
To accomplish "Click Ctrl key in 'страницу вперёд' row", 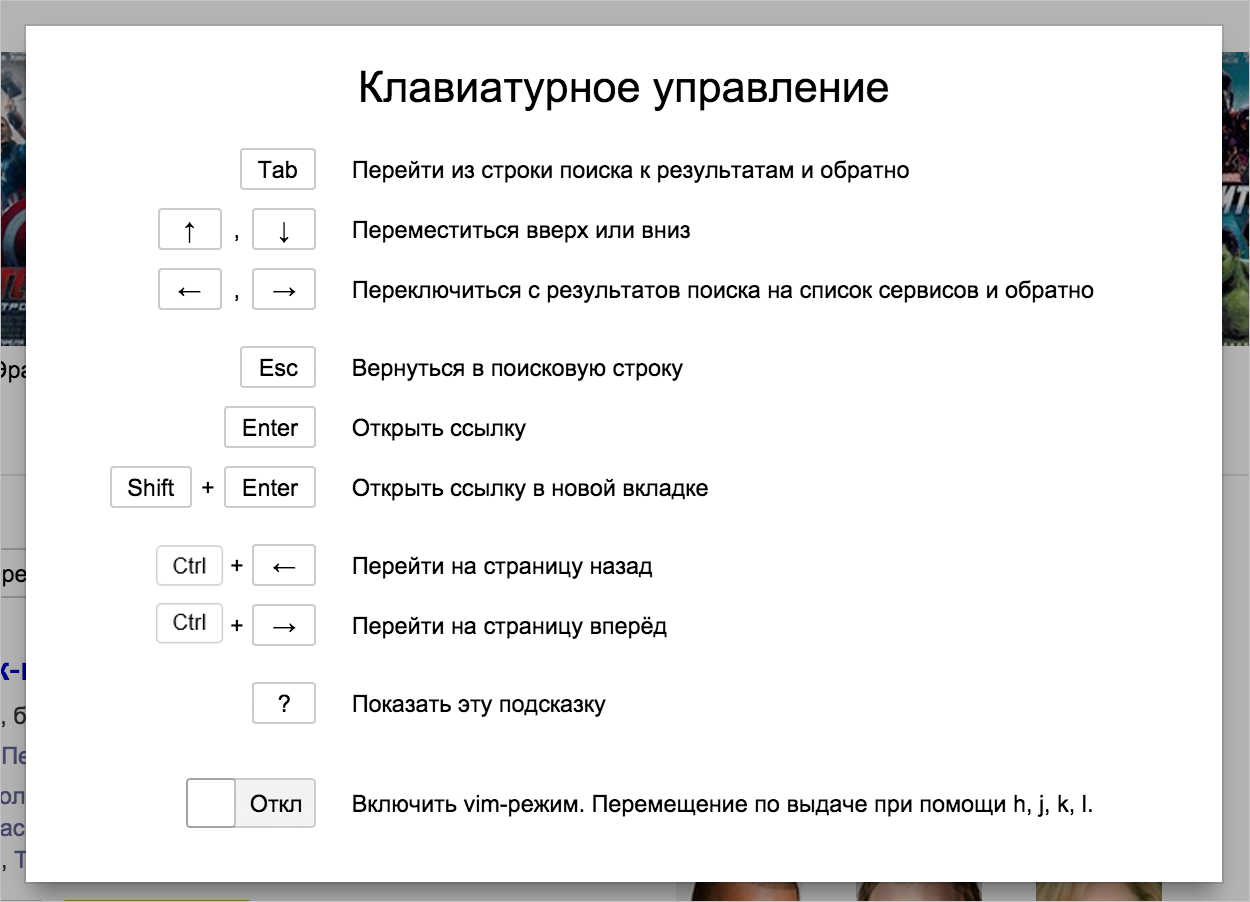I will pyautogui.click(x=189, y=624).
